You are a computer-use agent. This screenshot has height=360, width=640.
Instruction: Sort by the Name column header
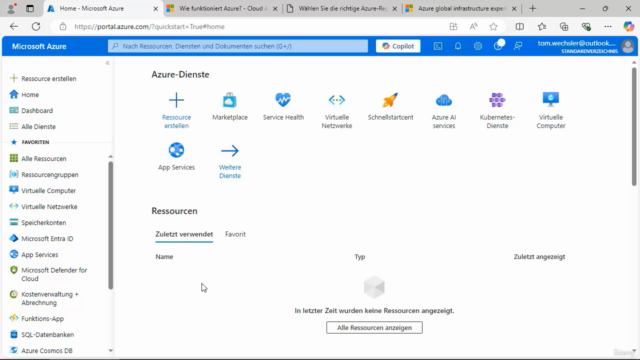coord(164,257)
